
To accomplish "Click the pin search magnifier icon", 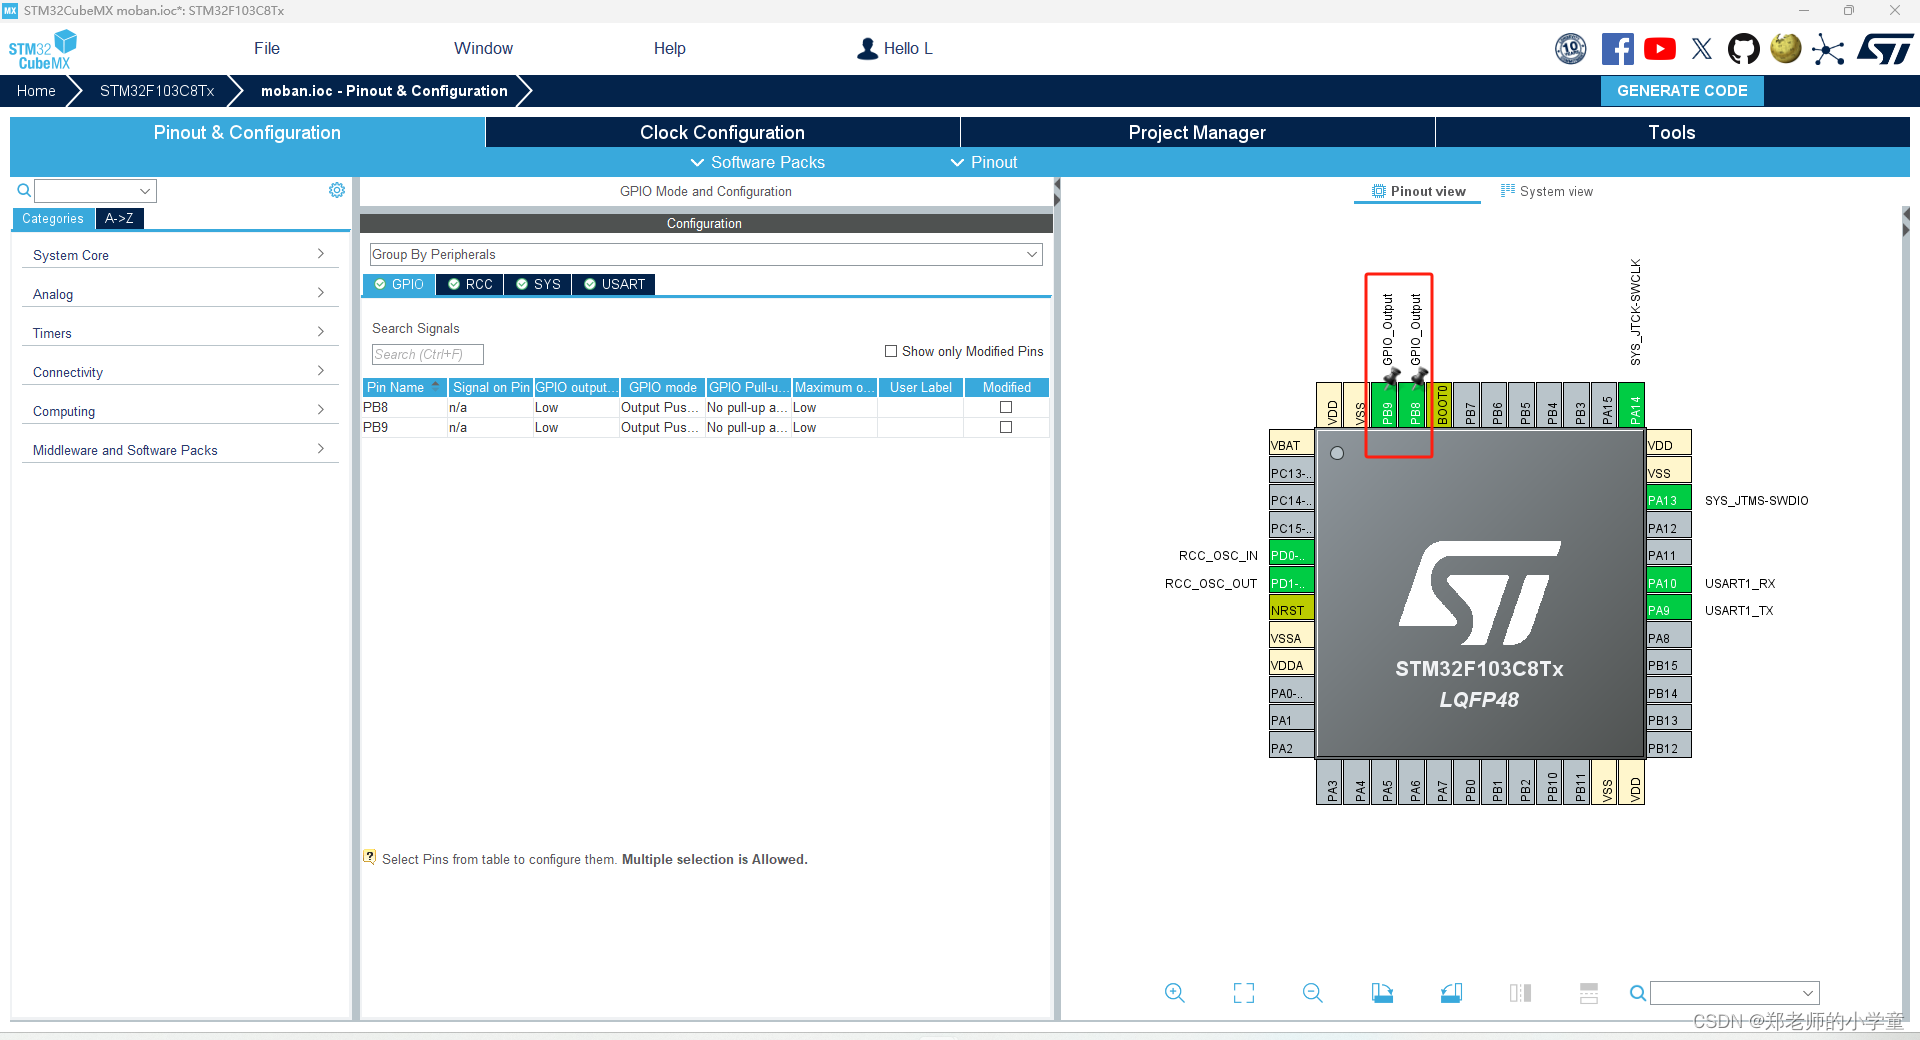I will pos(1637,993).
